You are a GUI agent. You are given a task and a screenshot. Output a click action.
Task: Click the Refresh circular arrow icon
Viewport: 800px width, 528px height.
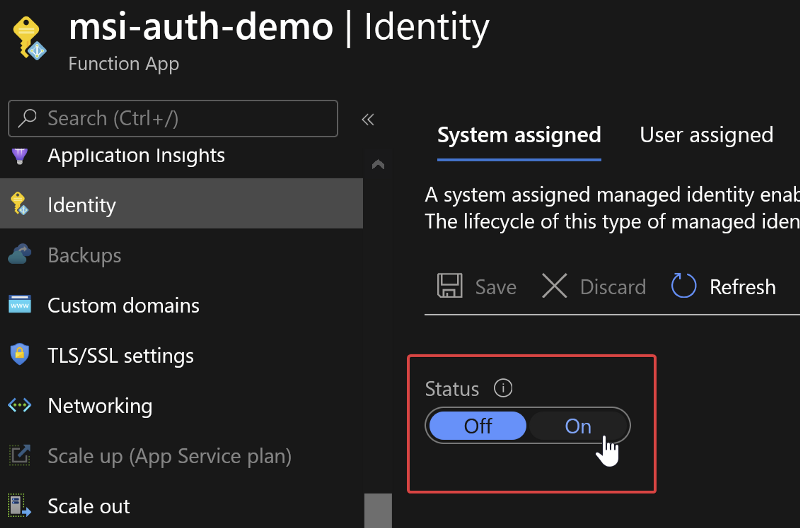click(x=683, y=286)
